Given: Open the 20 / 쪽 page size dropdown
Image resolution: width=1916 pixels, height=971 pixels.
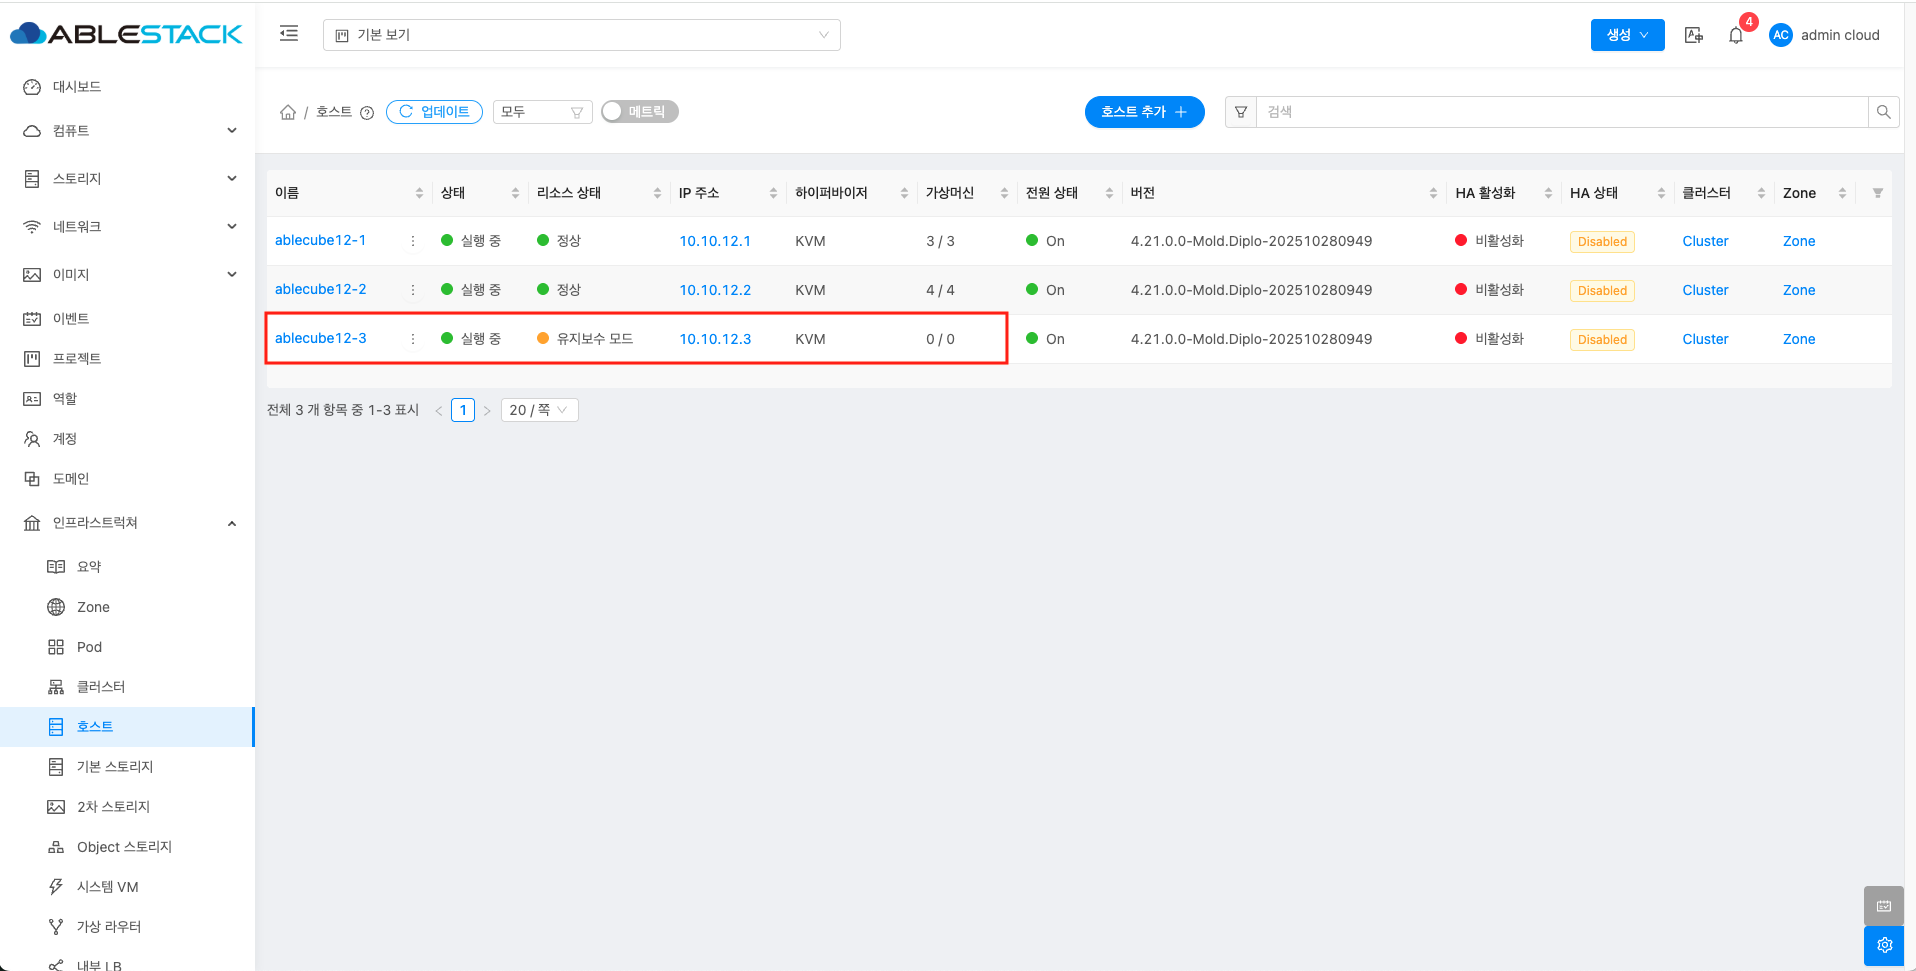Looking at the screenshot, I should (539, 410).
